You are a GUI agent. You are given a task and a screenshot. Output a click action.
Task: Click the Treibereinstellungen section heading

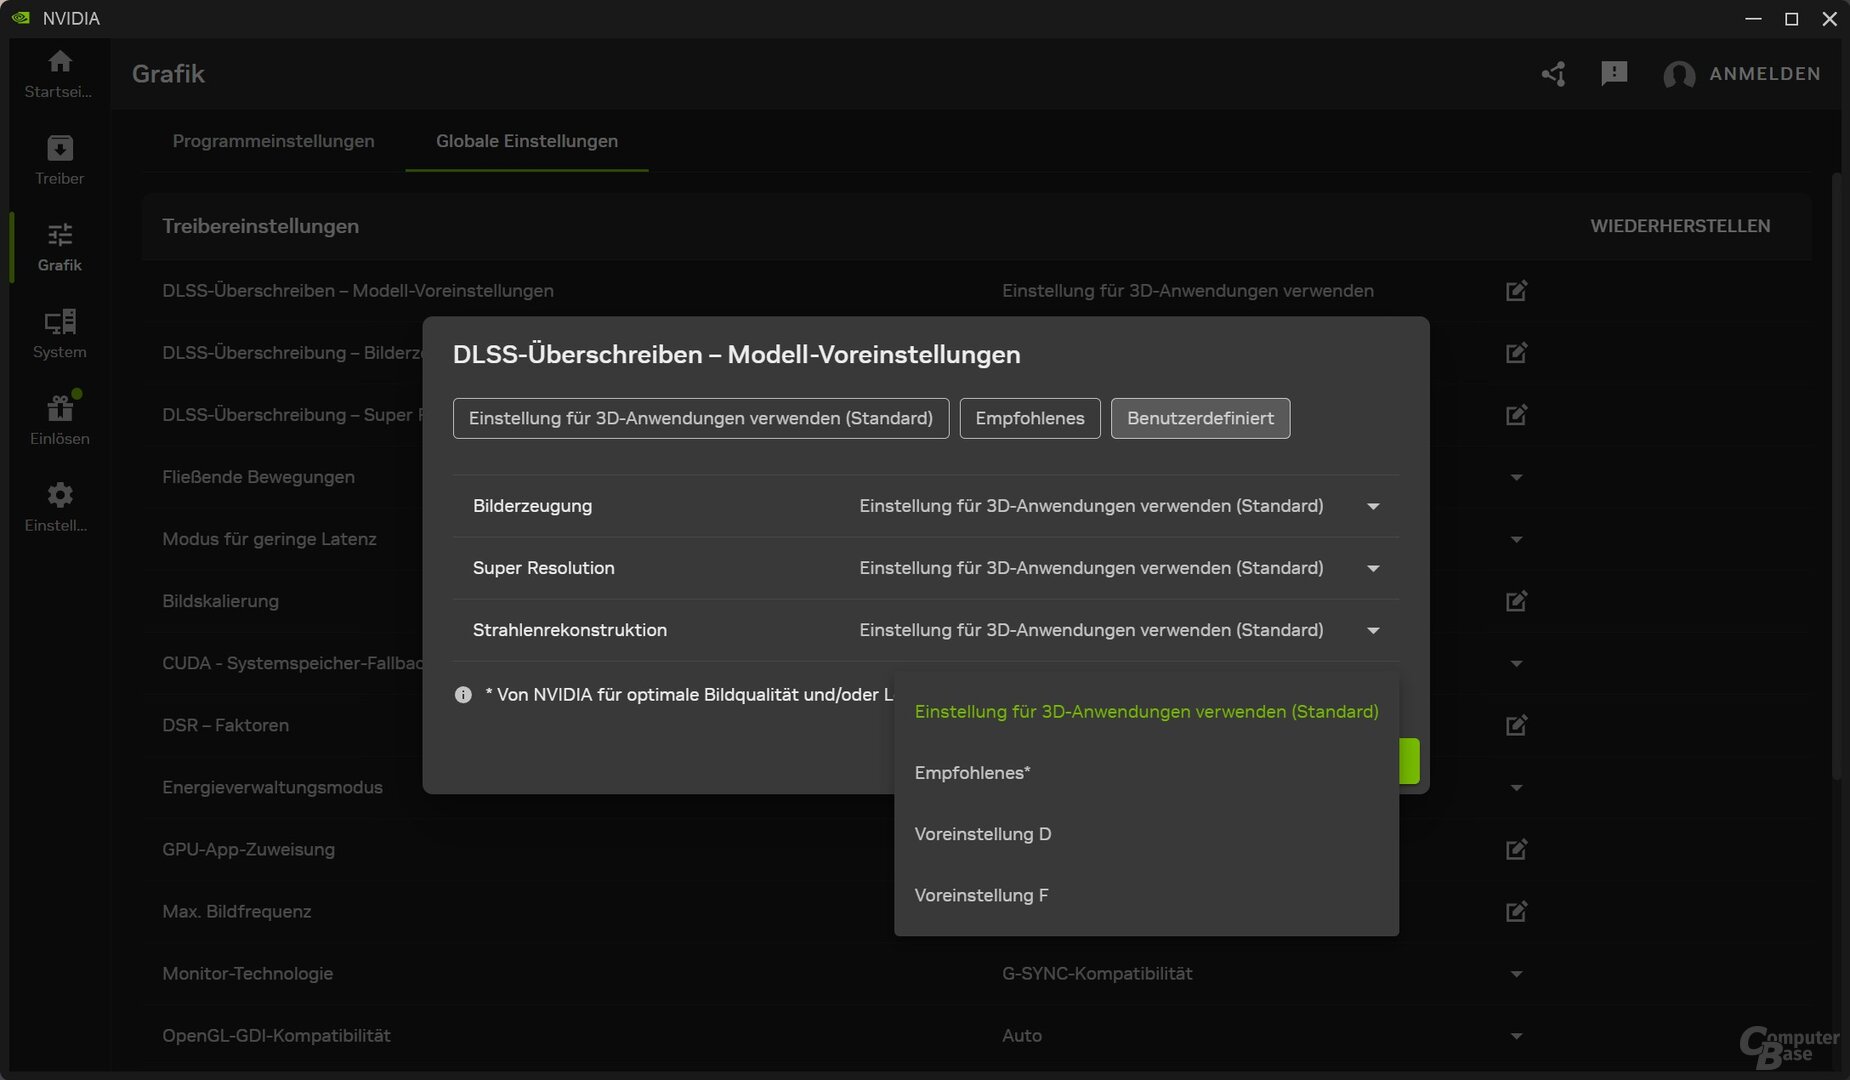point(261,226)
